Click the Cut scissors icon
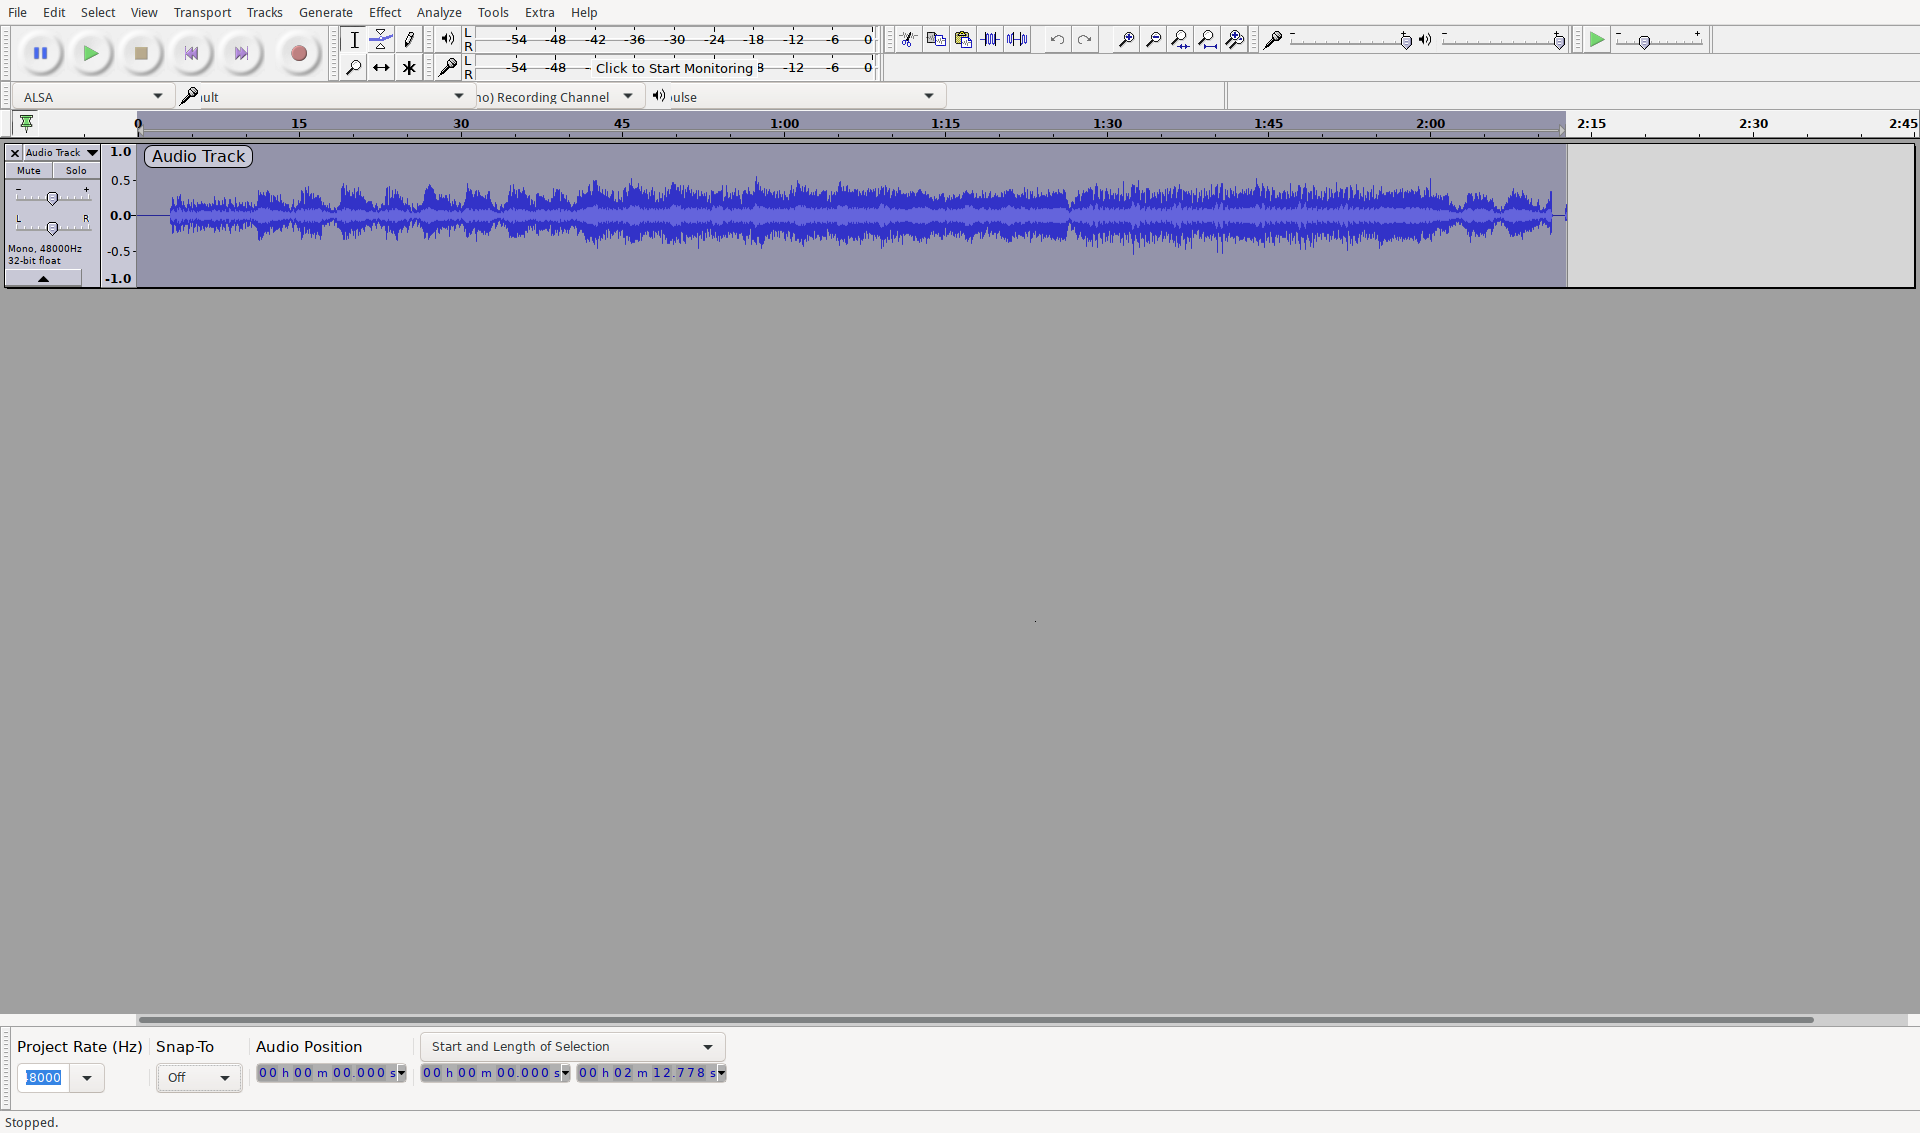 coord(908,40)
